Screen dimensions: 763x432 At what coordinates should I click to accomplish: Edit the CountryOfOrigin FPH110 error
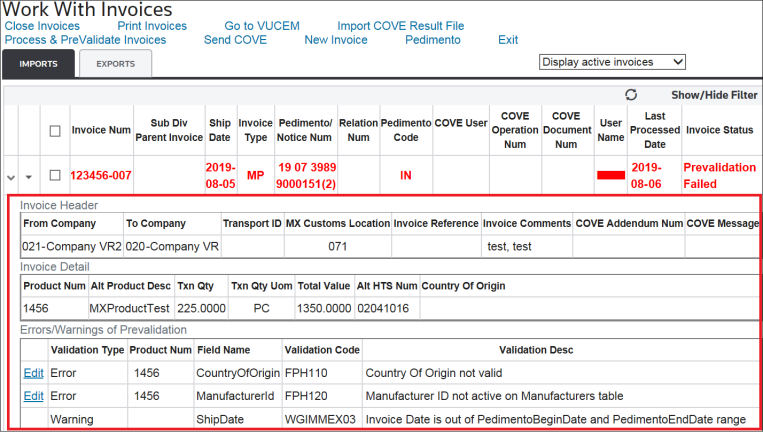point(34,373)
